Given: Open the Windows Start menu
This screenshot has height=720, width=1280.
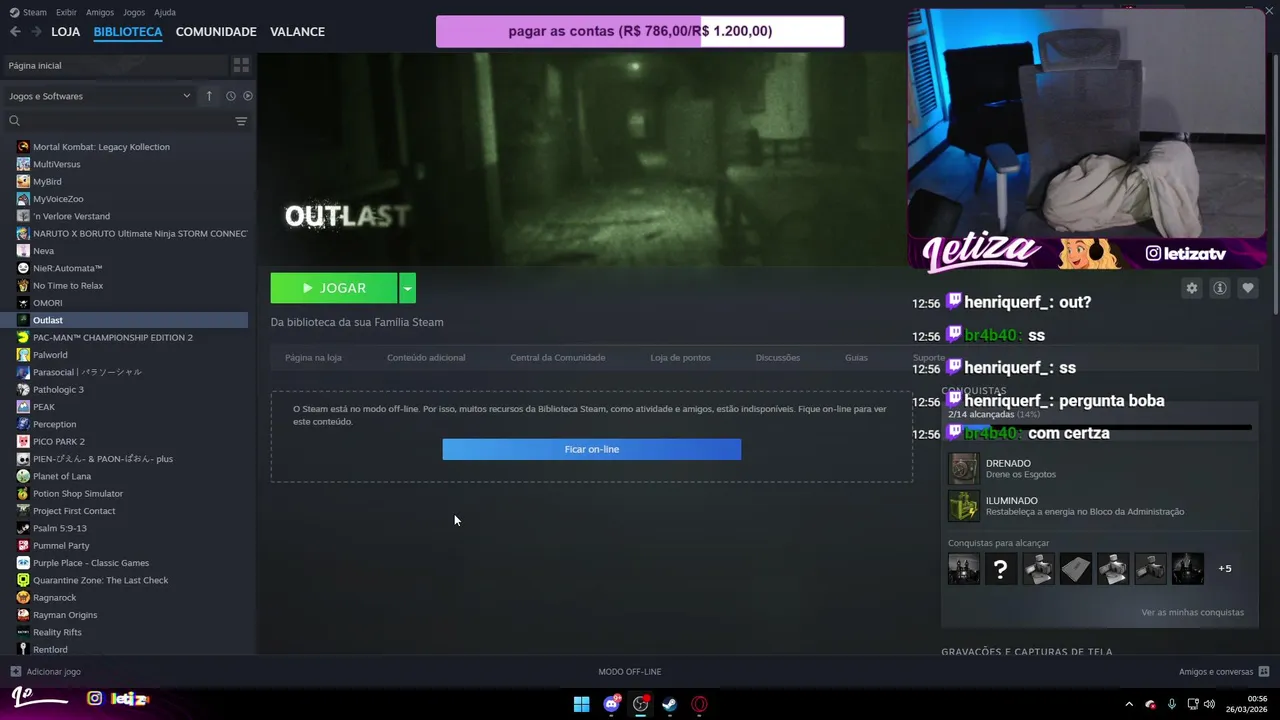Looking at the screenshot, I should pos(581,704).
